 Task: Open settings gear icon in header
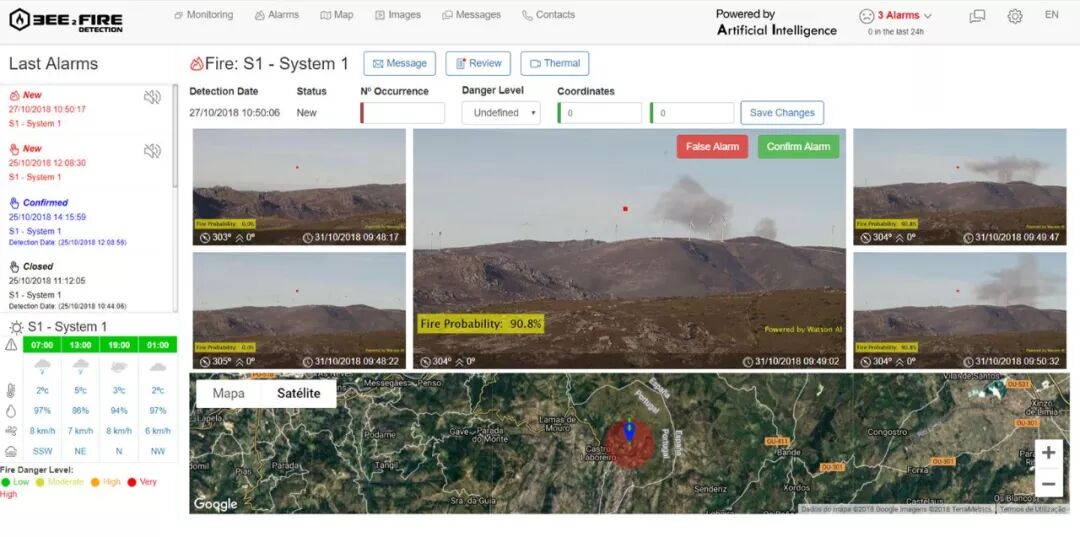[1015, 16]
